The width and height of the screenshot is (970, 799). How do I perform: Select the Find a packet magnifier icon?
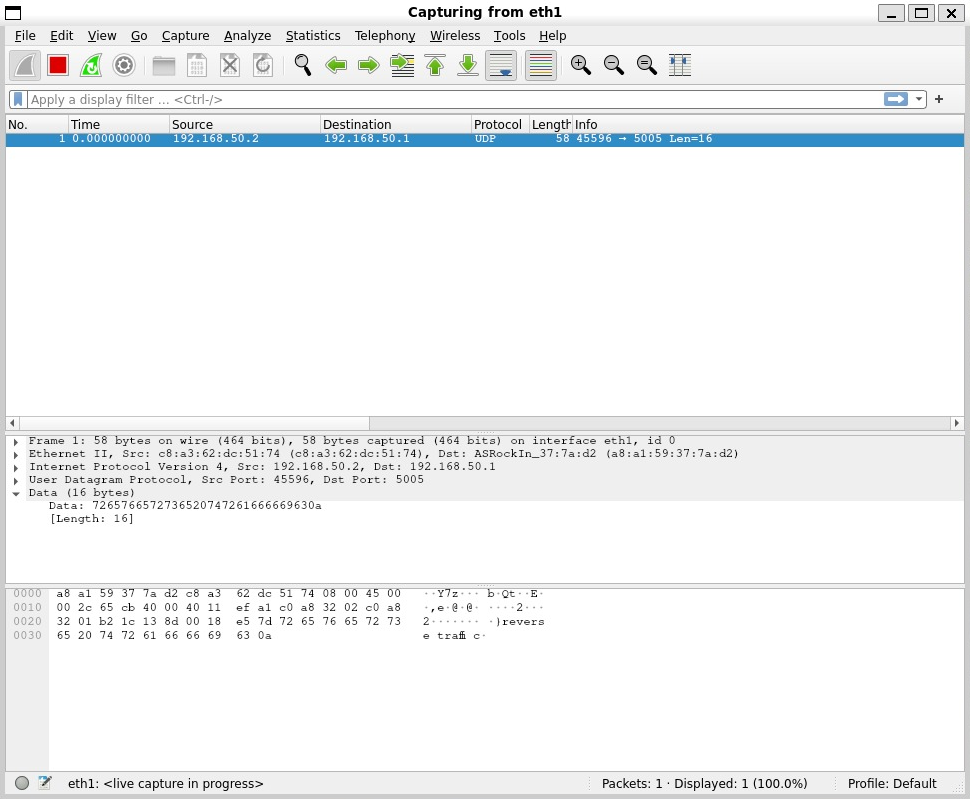coord(301,65)
